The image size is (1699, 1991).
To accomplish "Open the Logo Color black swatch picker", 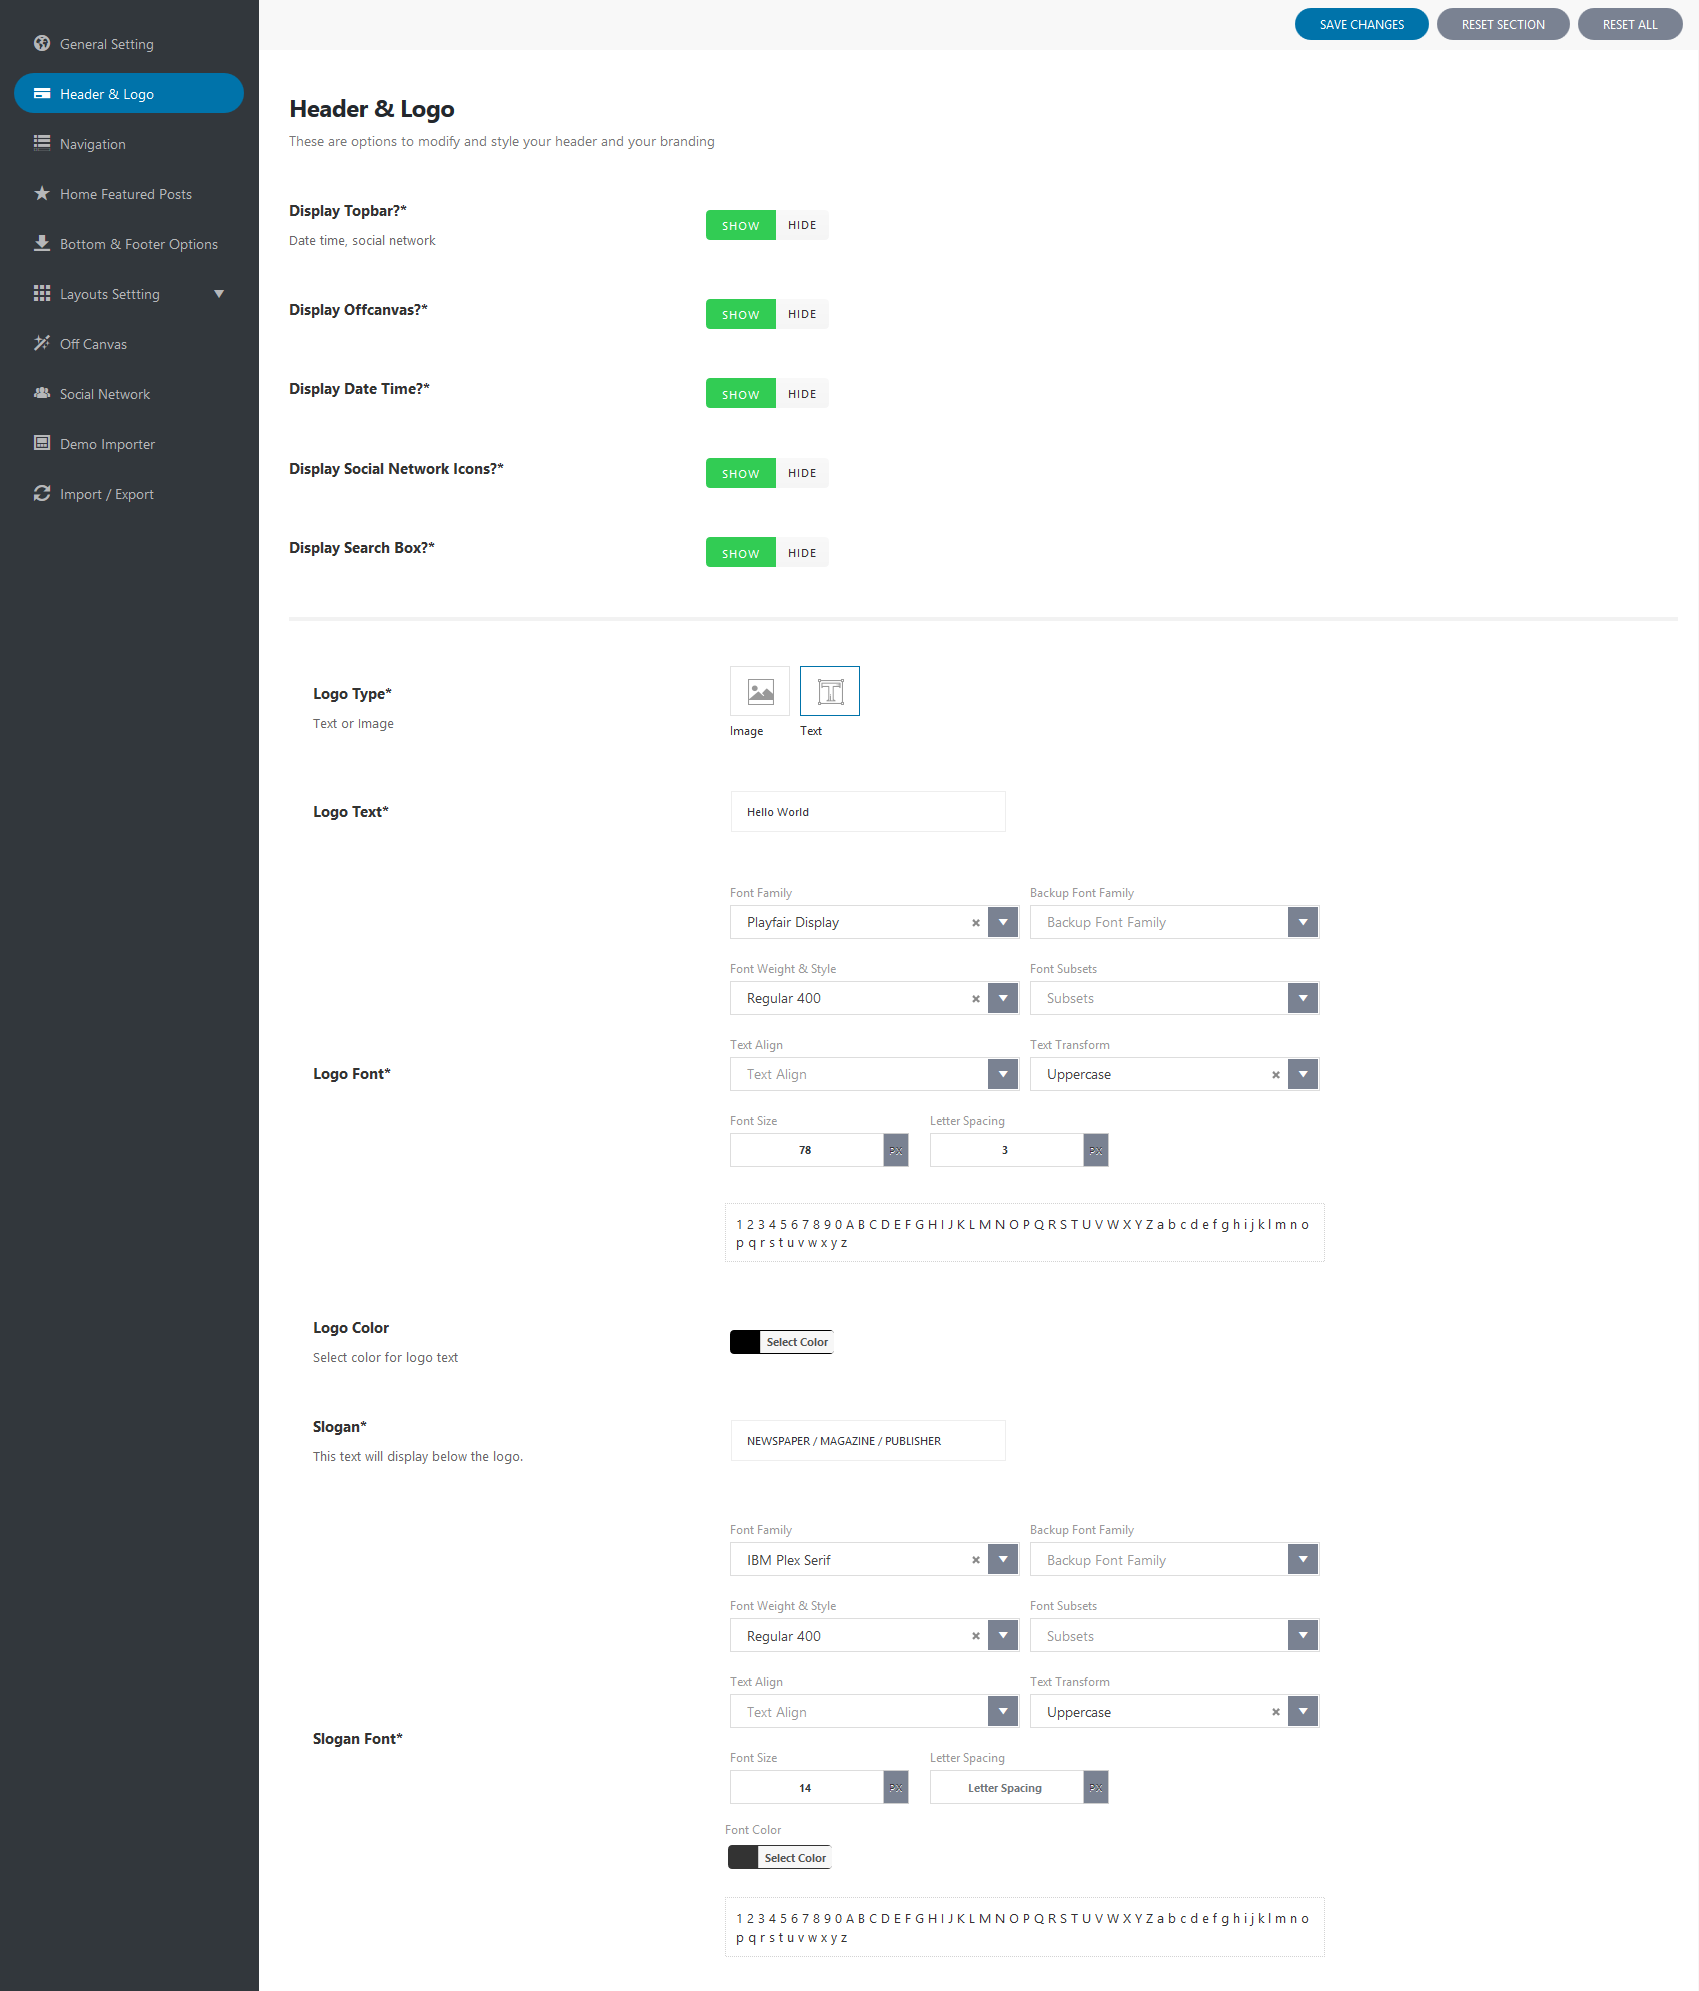I will pos(745,1342).
